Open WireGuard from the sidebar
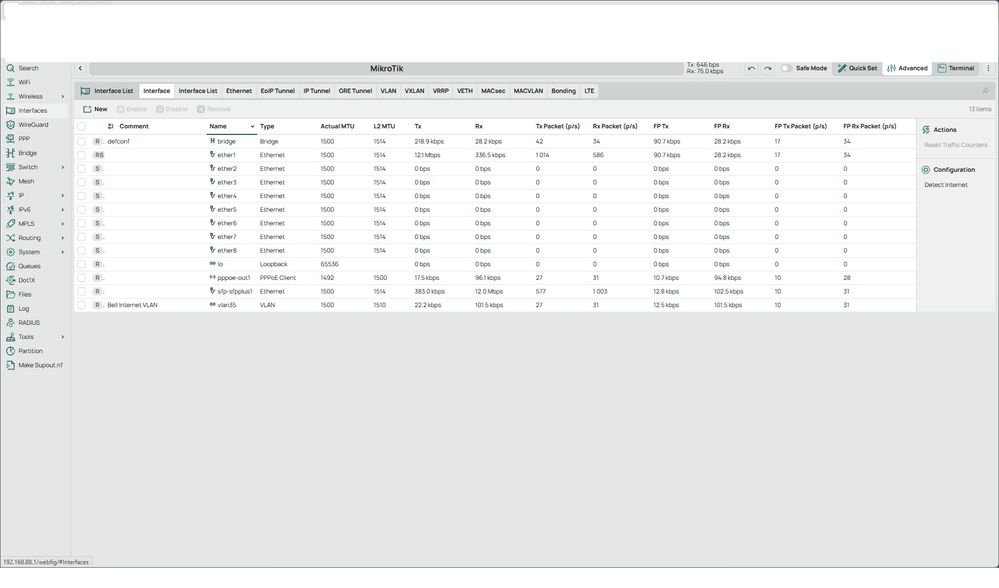The width and height of the screenshot is (999, 588). point(32,125)
